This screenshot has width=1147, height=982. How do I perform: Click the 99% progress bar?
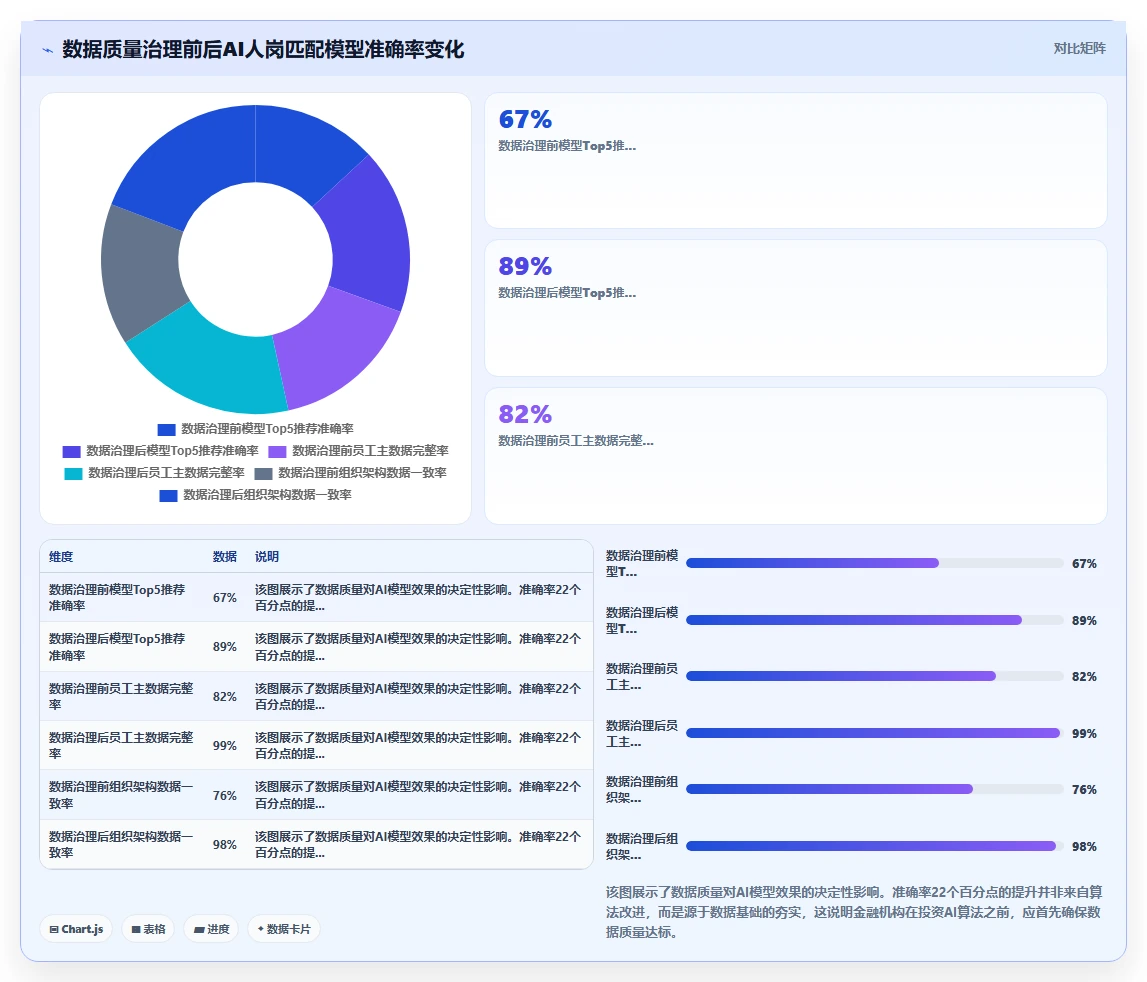pos(874,732)
